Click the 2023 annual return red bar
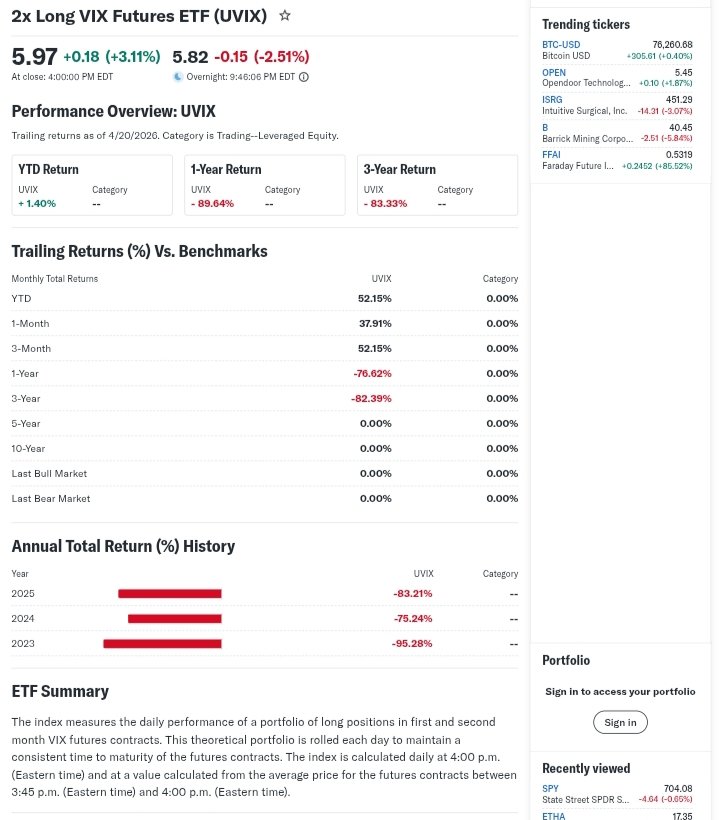The image size is (719, 820). pyautogui.click(x=162, y=643)
